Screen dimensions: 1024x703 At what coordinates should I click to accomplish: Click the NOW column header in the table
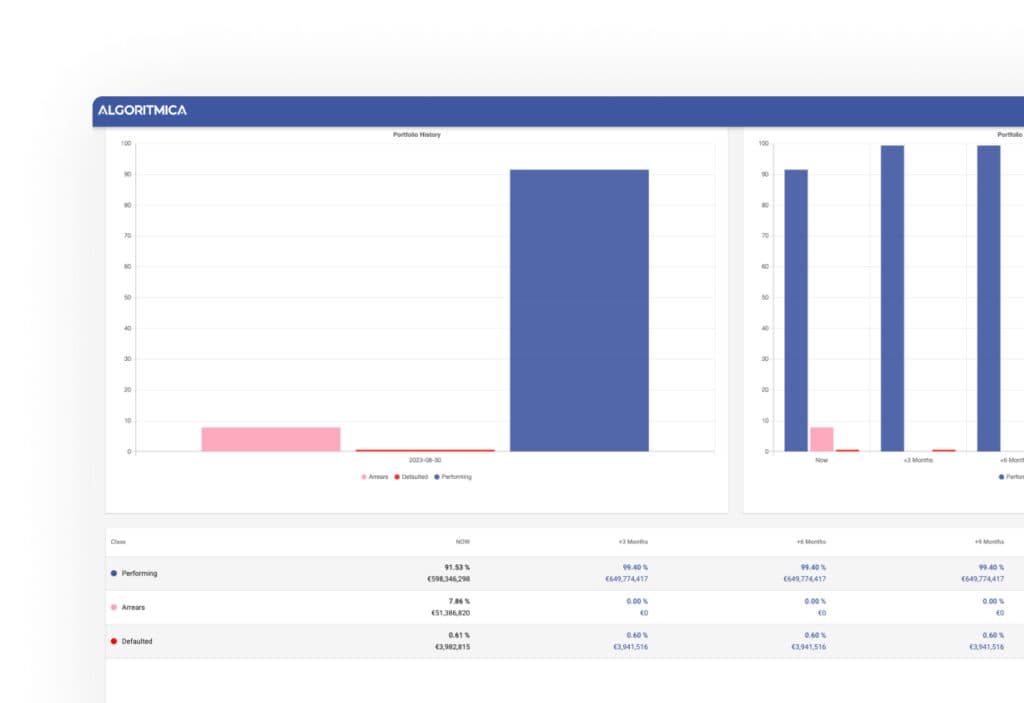click(462, 542)
